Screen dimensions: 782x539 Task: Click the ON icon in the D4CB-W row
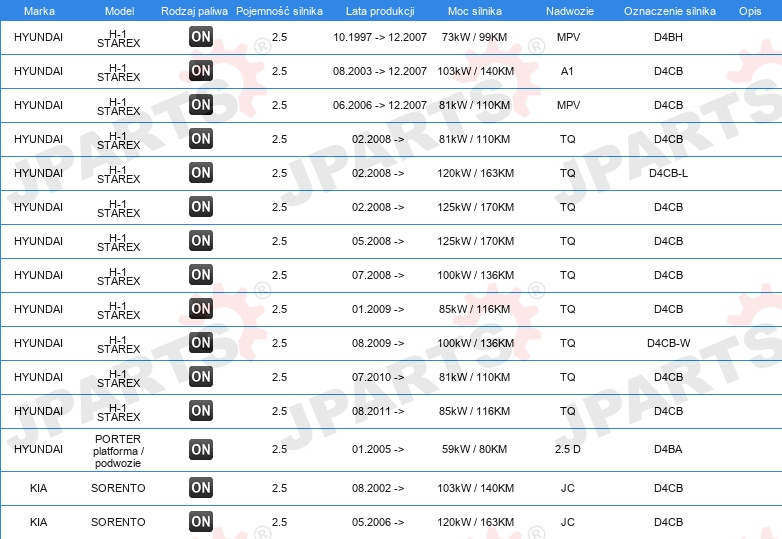pyautogui.click(x=201, y=343)
